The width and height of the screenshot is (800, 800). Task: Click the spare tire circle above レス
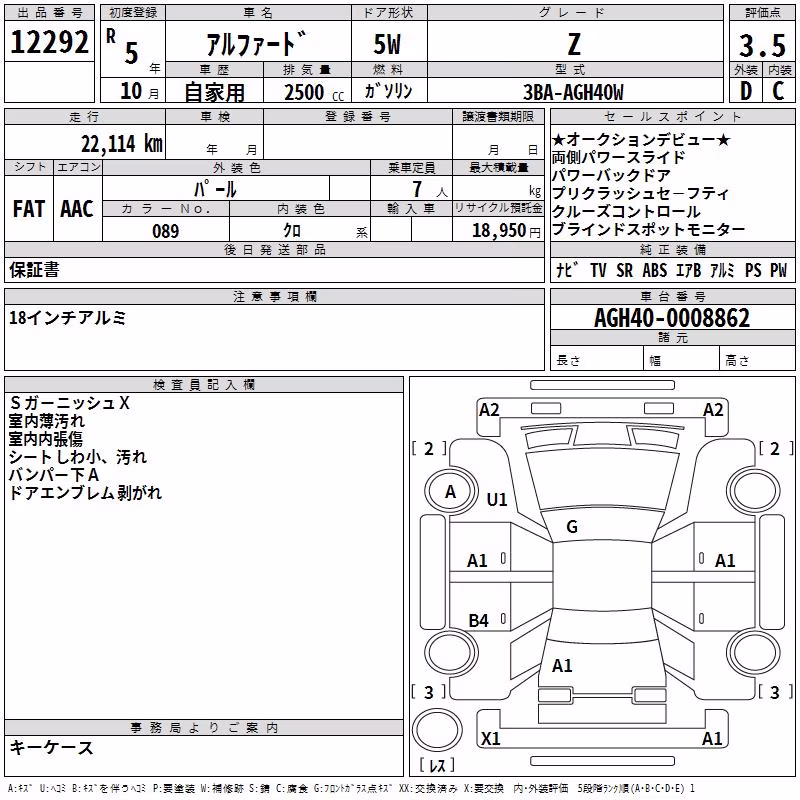point(437,730)
